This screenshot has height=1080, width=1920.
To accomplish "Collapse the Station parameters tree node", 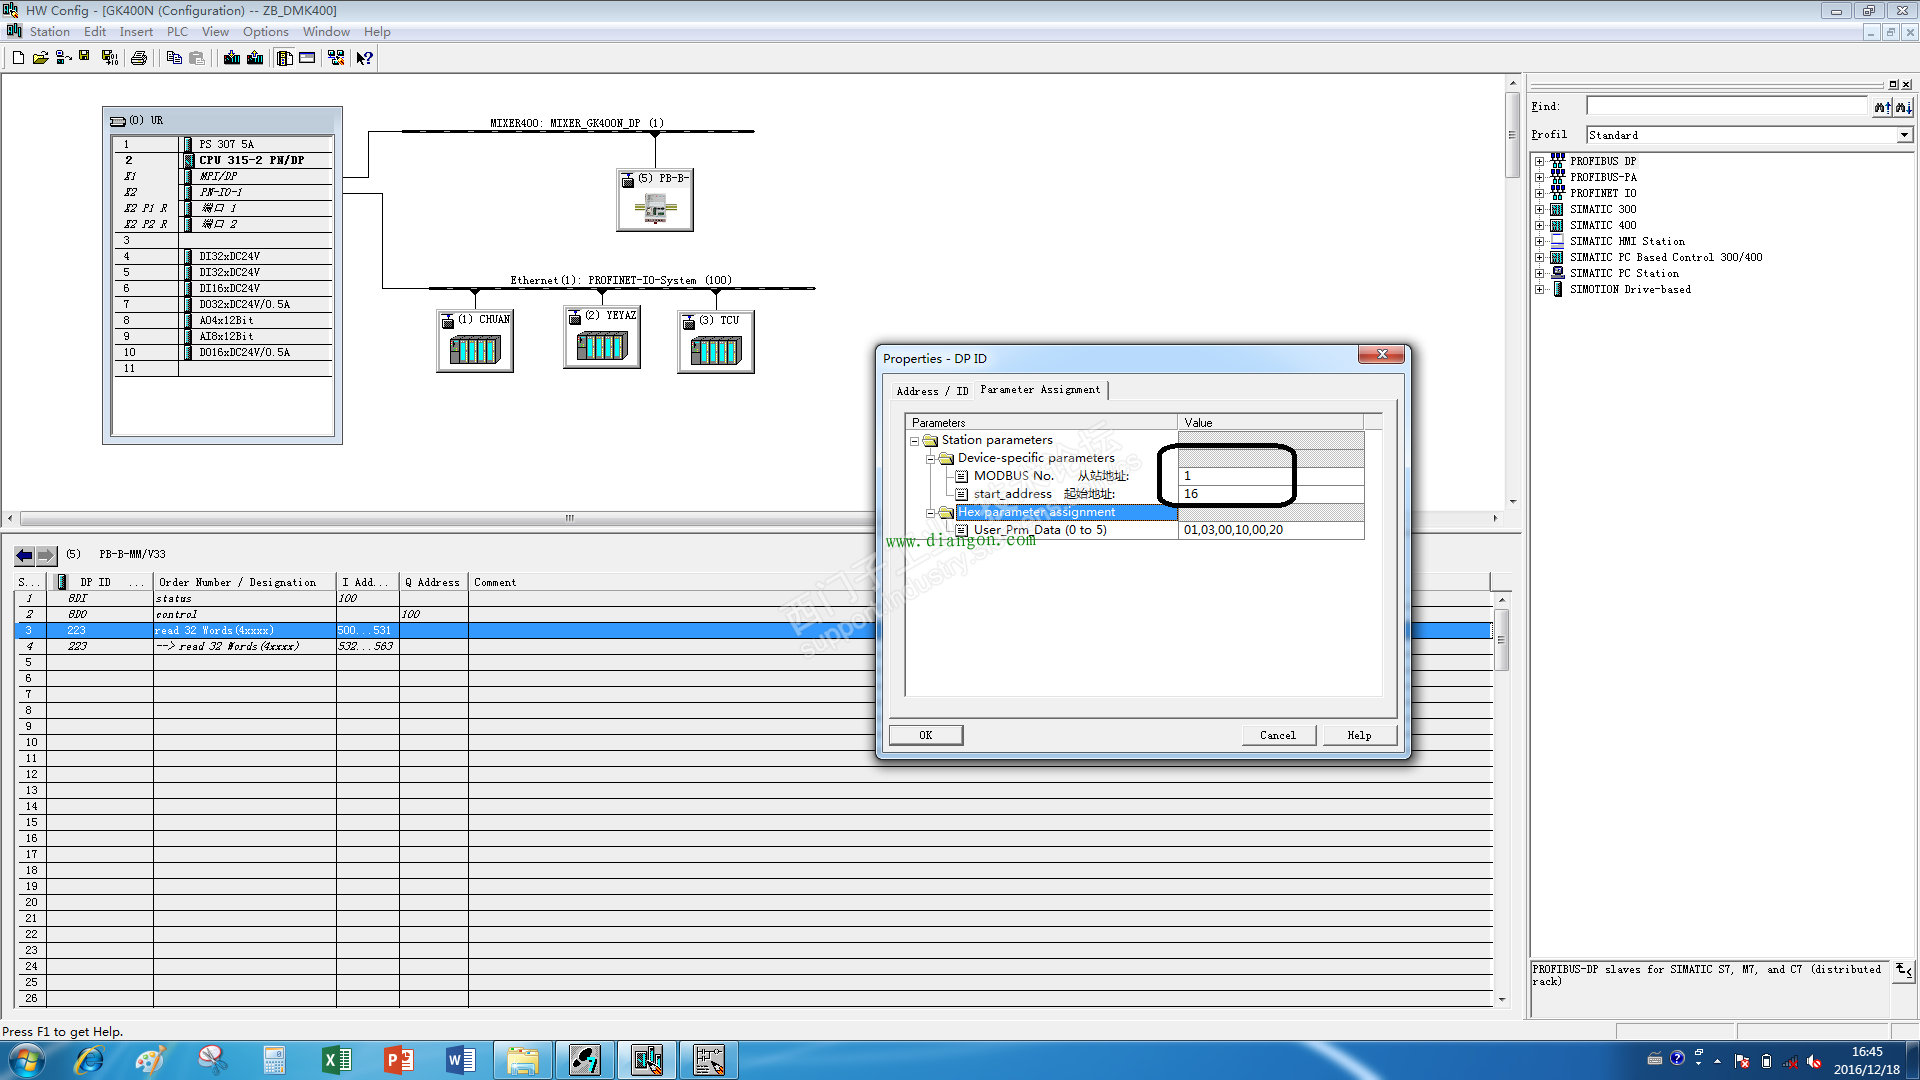I will [x=914, y=441].
